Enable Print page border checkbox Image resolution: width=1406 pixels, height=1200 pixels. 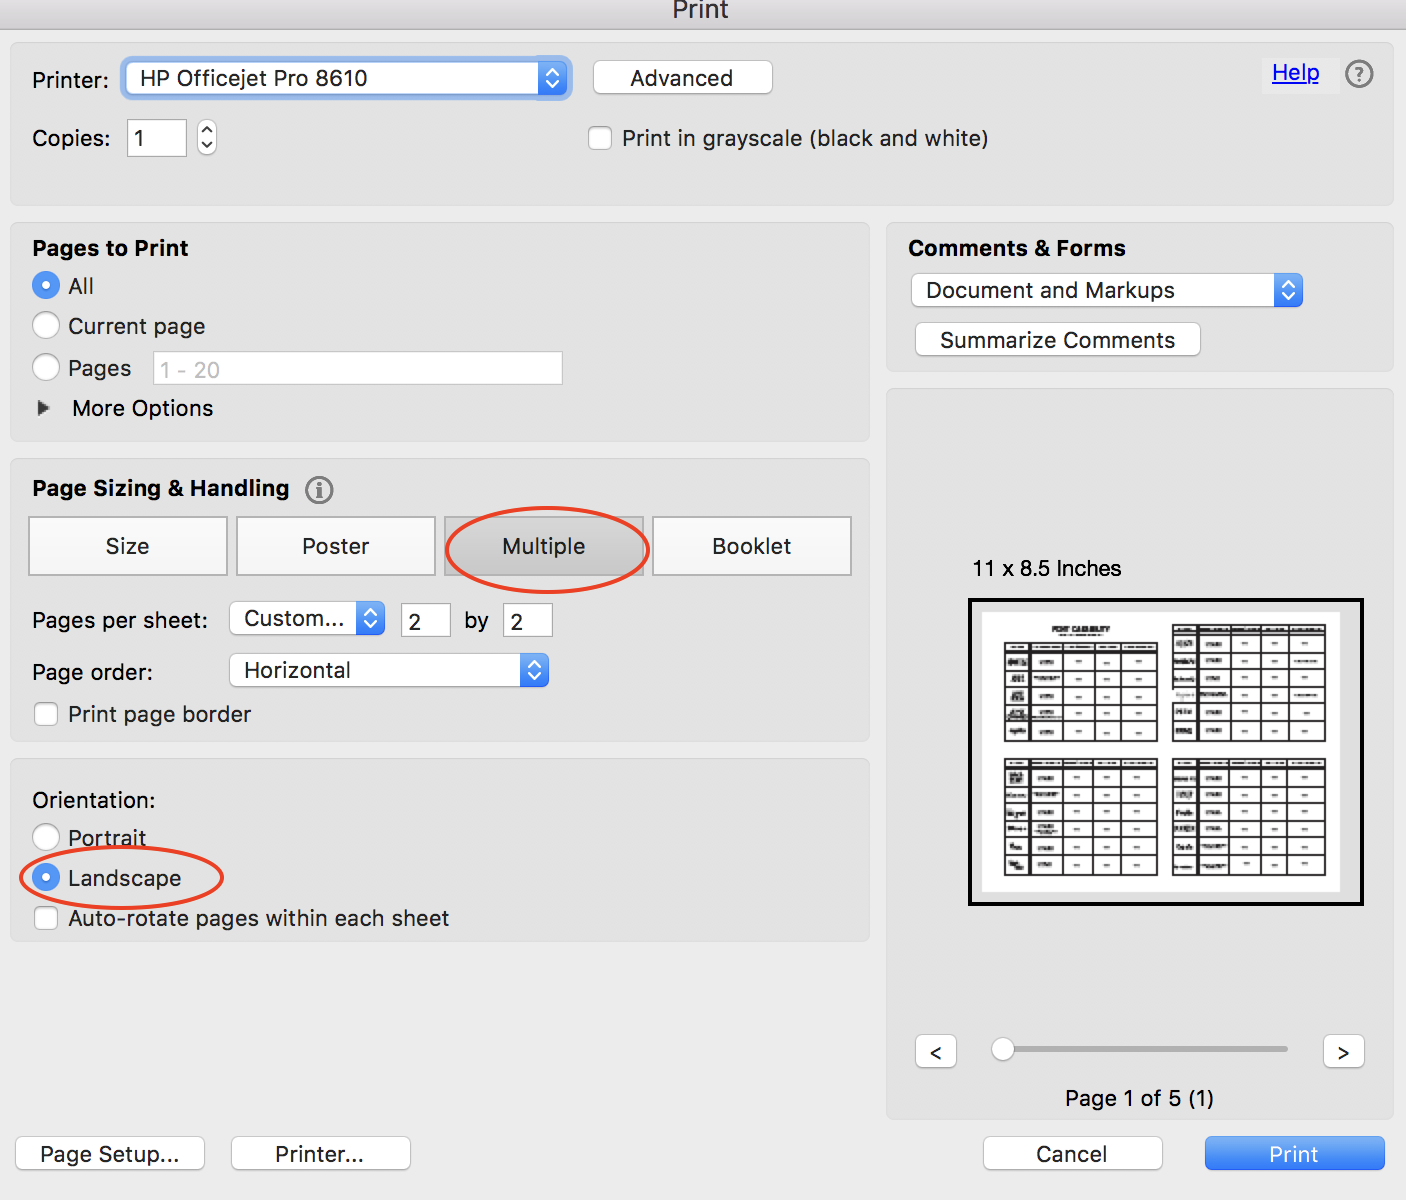click(x=46, y=714)
